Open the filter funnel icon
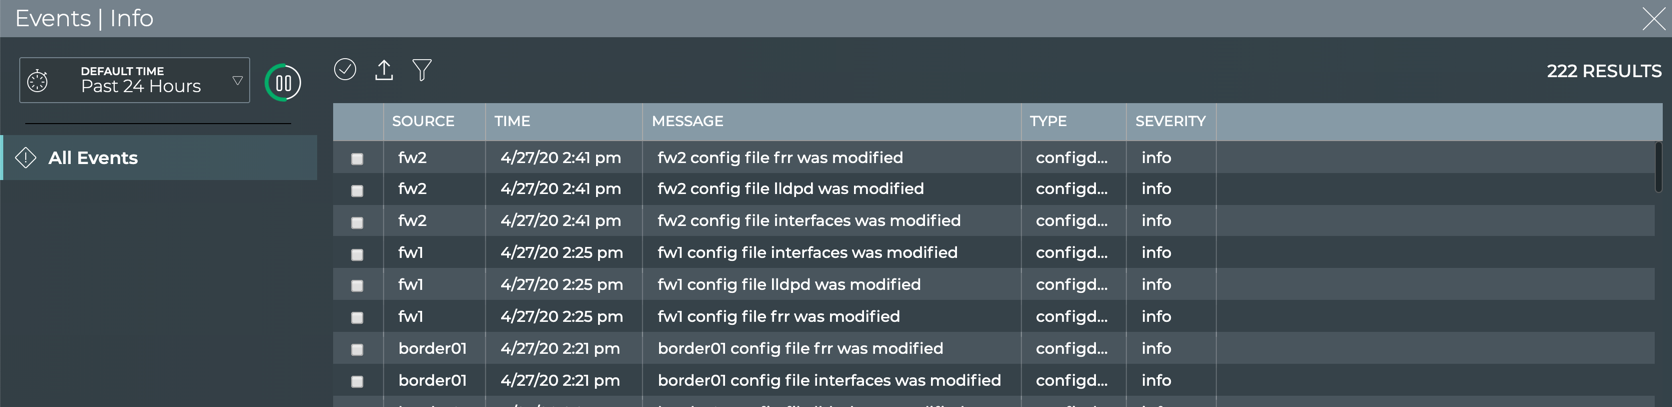Image resolution: width=1672 pixels, height=407 pixels. tap(422, 70)
